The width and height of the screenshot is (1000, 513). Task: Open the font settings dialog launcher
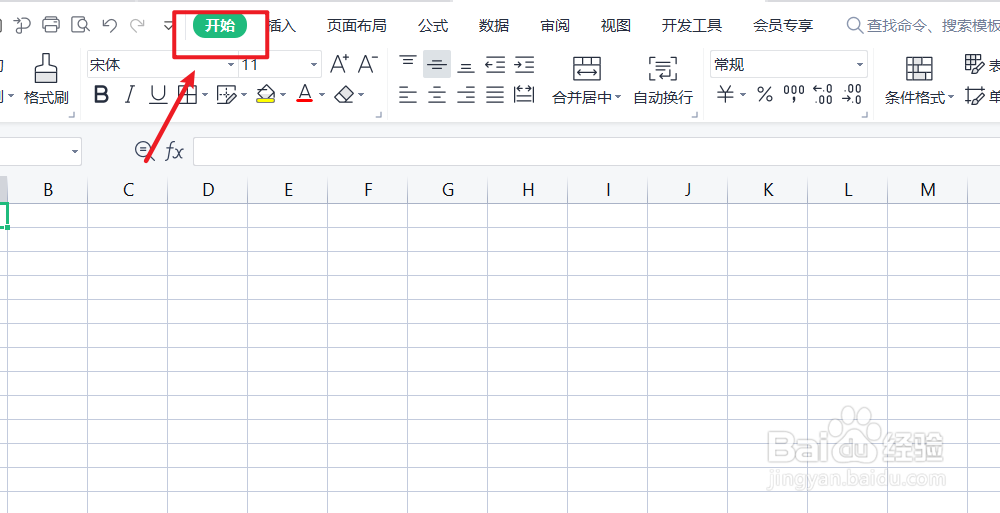379,115
